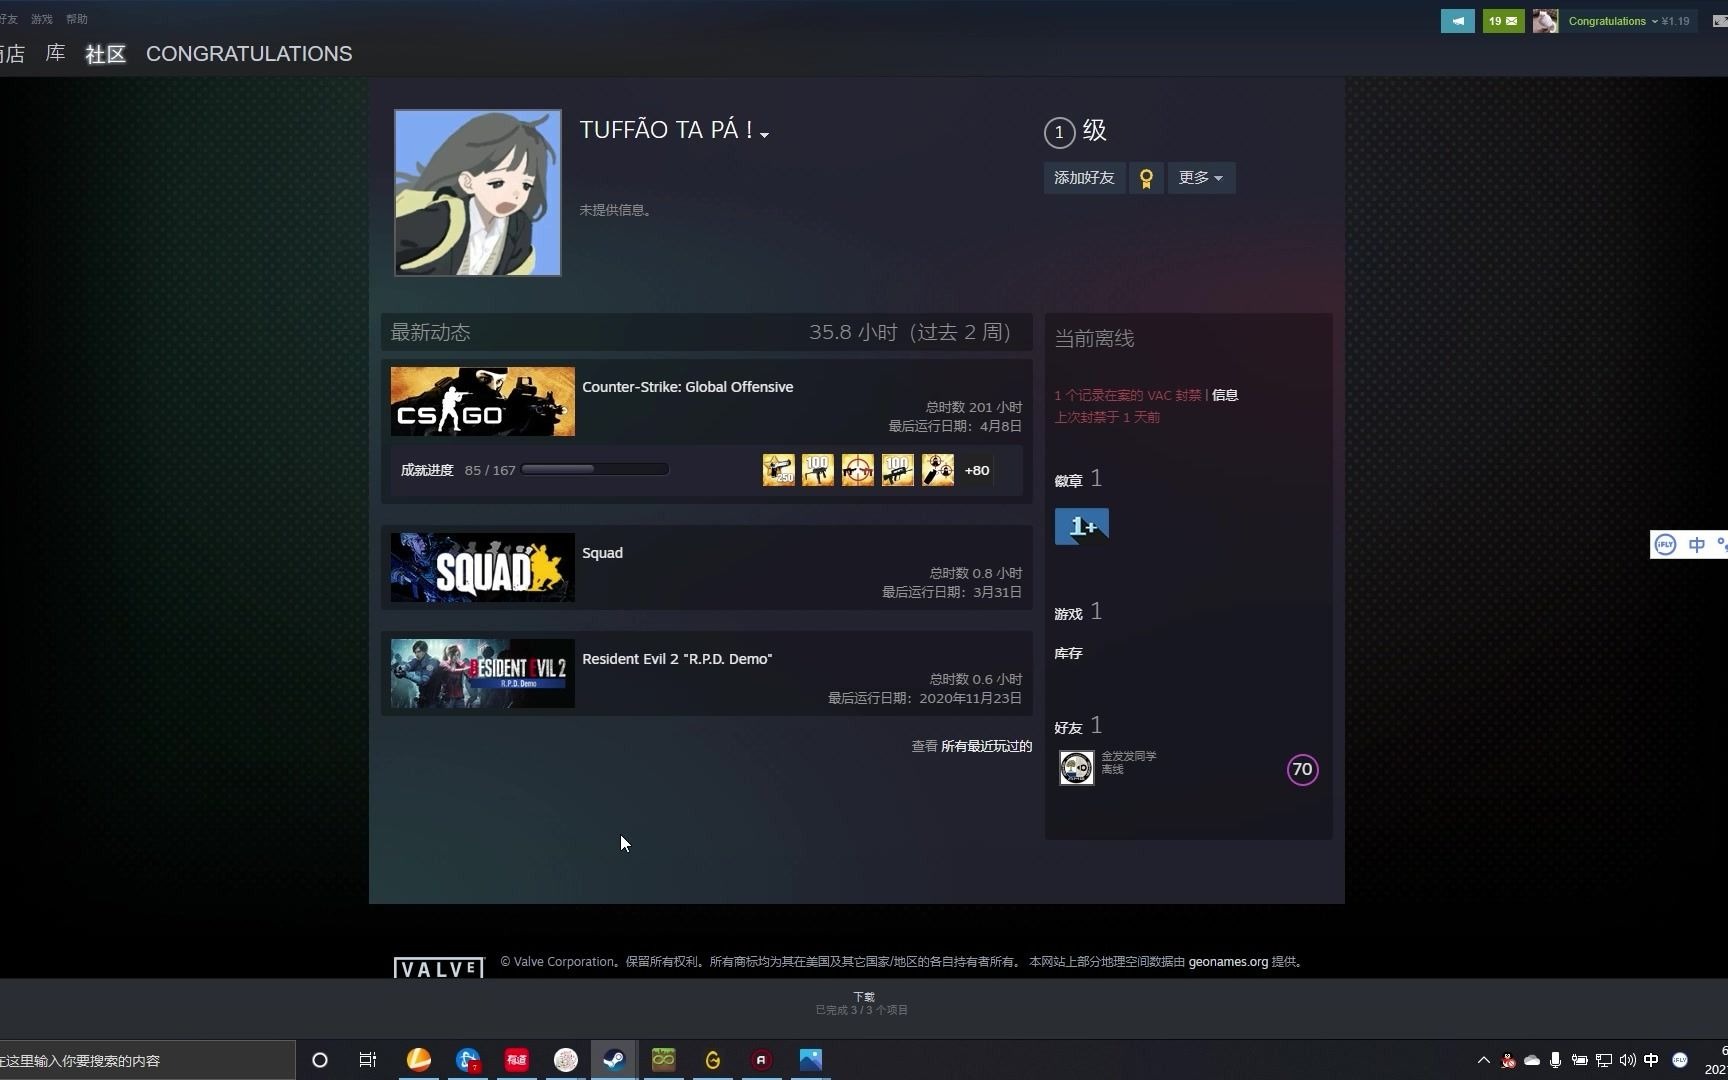Open the CS:GO pistol achievement icon
Screen dimensions: 1728x1080
(x=778, y=470)
